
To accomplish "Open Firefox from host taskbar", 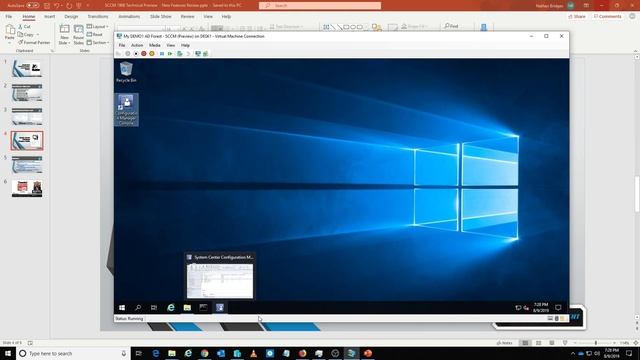I will (x=302, y=353).
